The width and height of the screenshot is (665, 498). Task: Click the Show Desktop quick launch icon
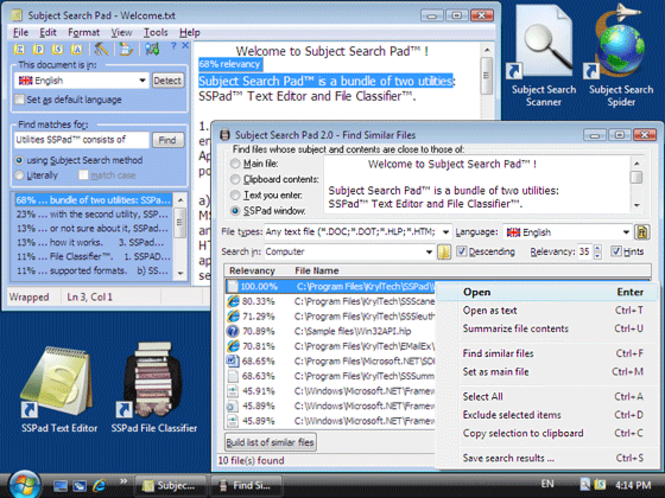(x=60, y=486)
